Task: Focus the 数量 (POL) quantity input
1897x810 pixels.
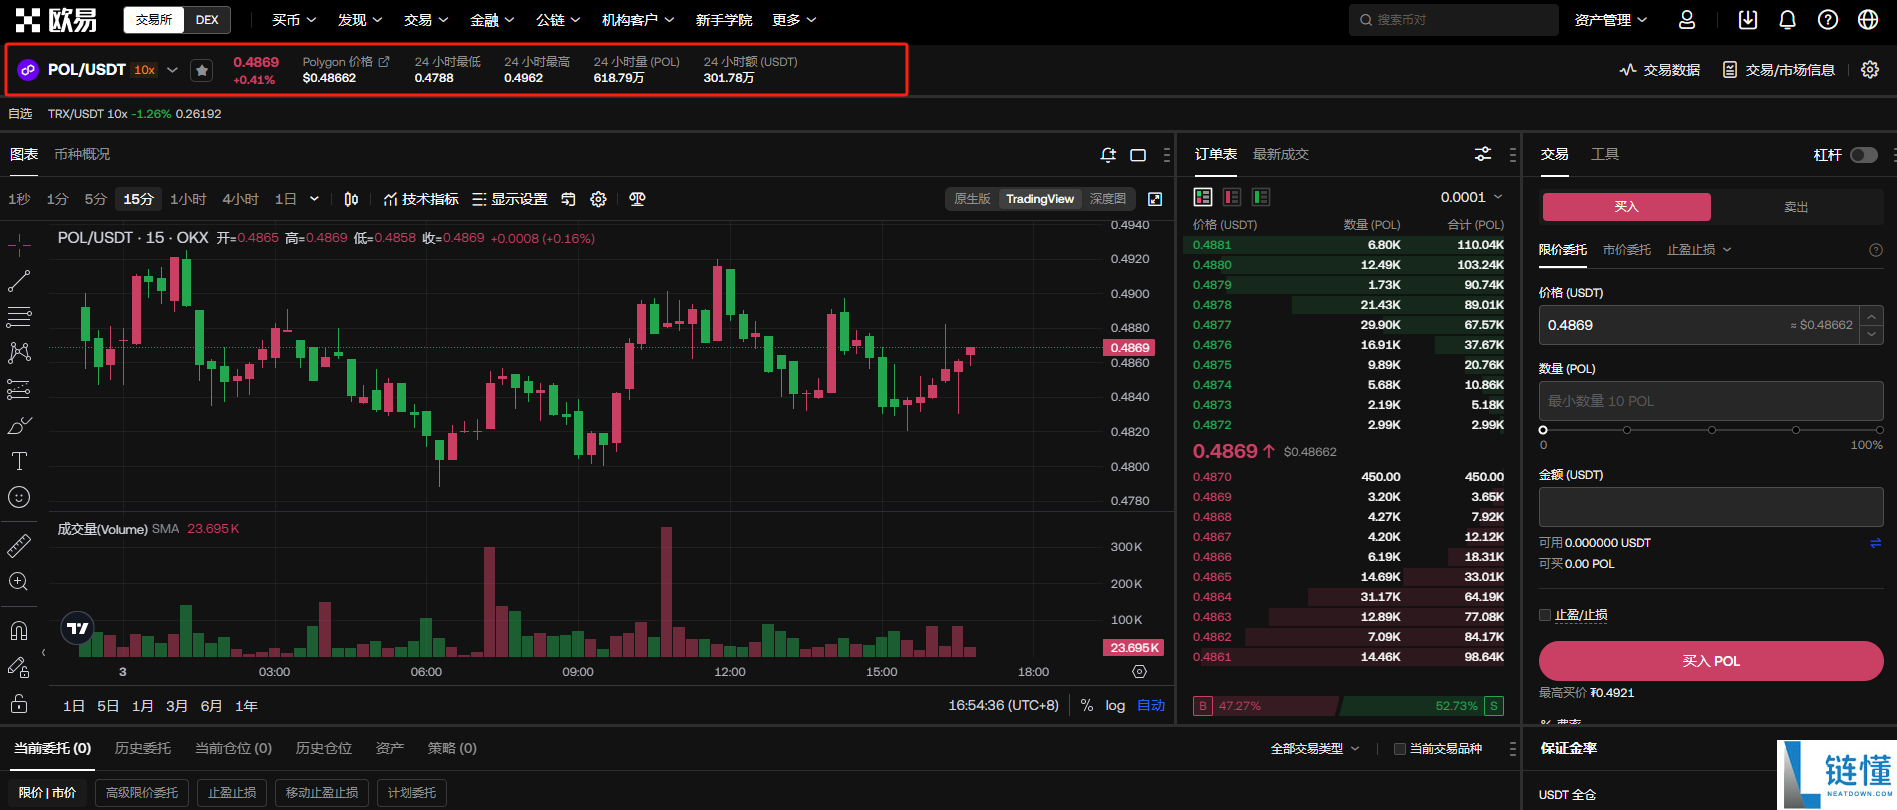Action: click(1711, 401)
